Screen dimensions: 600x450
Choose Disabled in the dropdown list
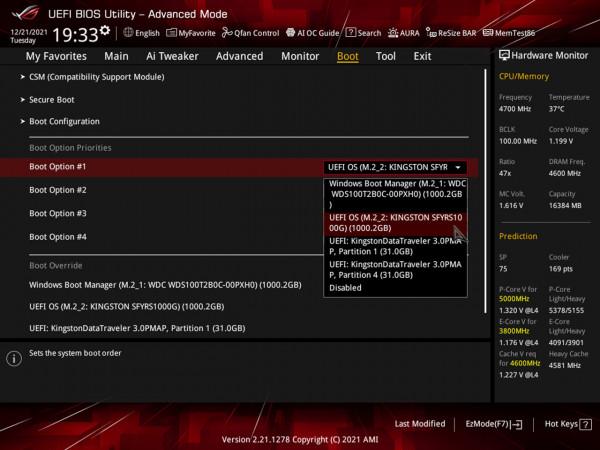tap(345, 288)
